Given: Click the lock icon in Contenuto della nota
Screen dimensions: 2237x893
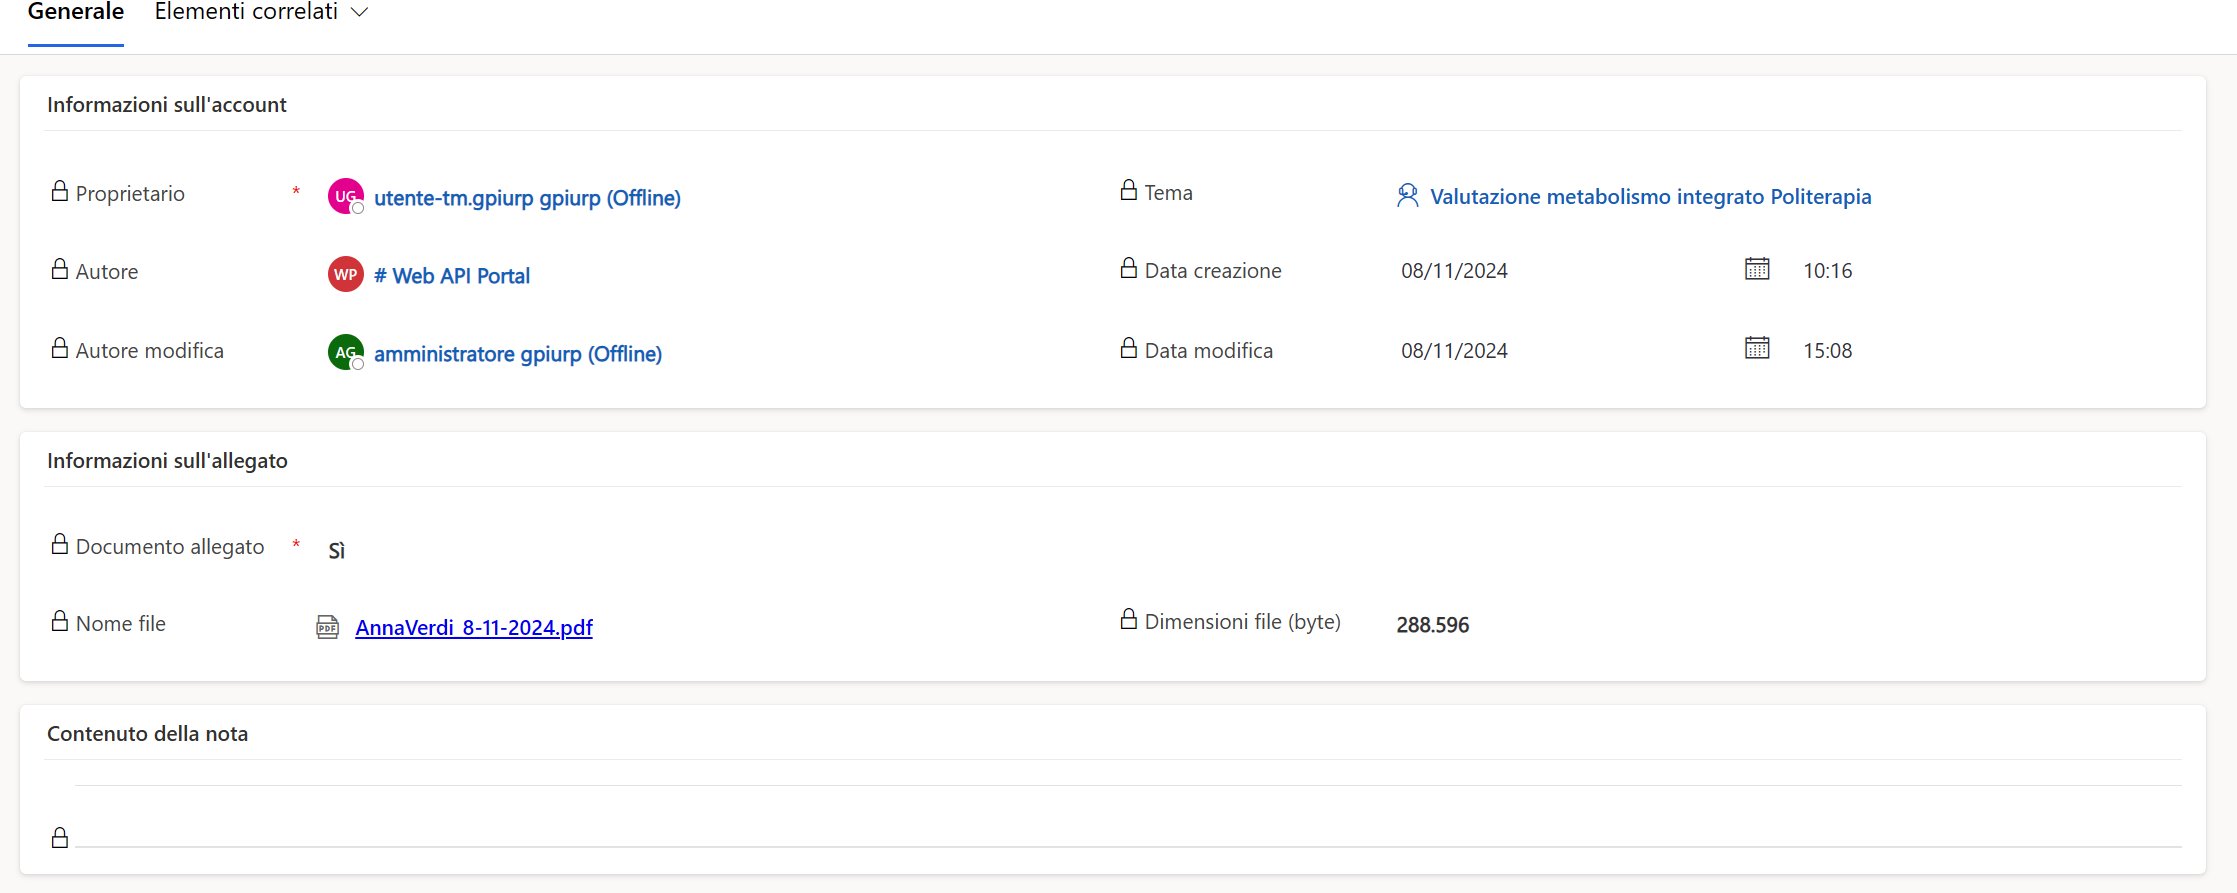Looking at the screenshot, I should [x=60, y=837].
